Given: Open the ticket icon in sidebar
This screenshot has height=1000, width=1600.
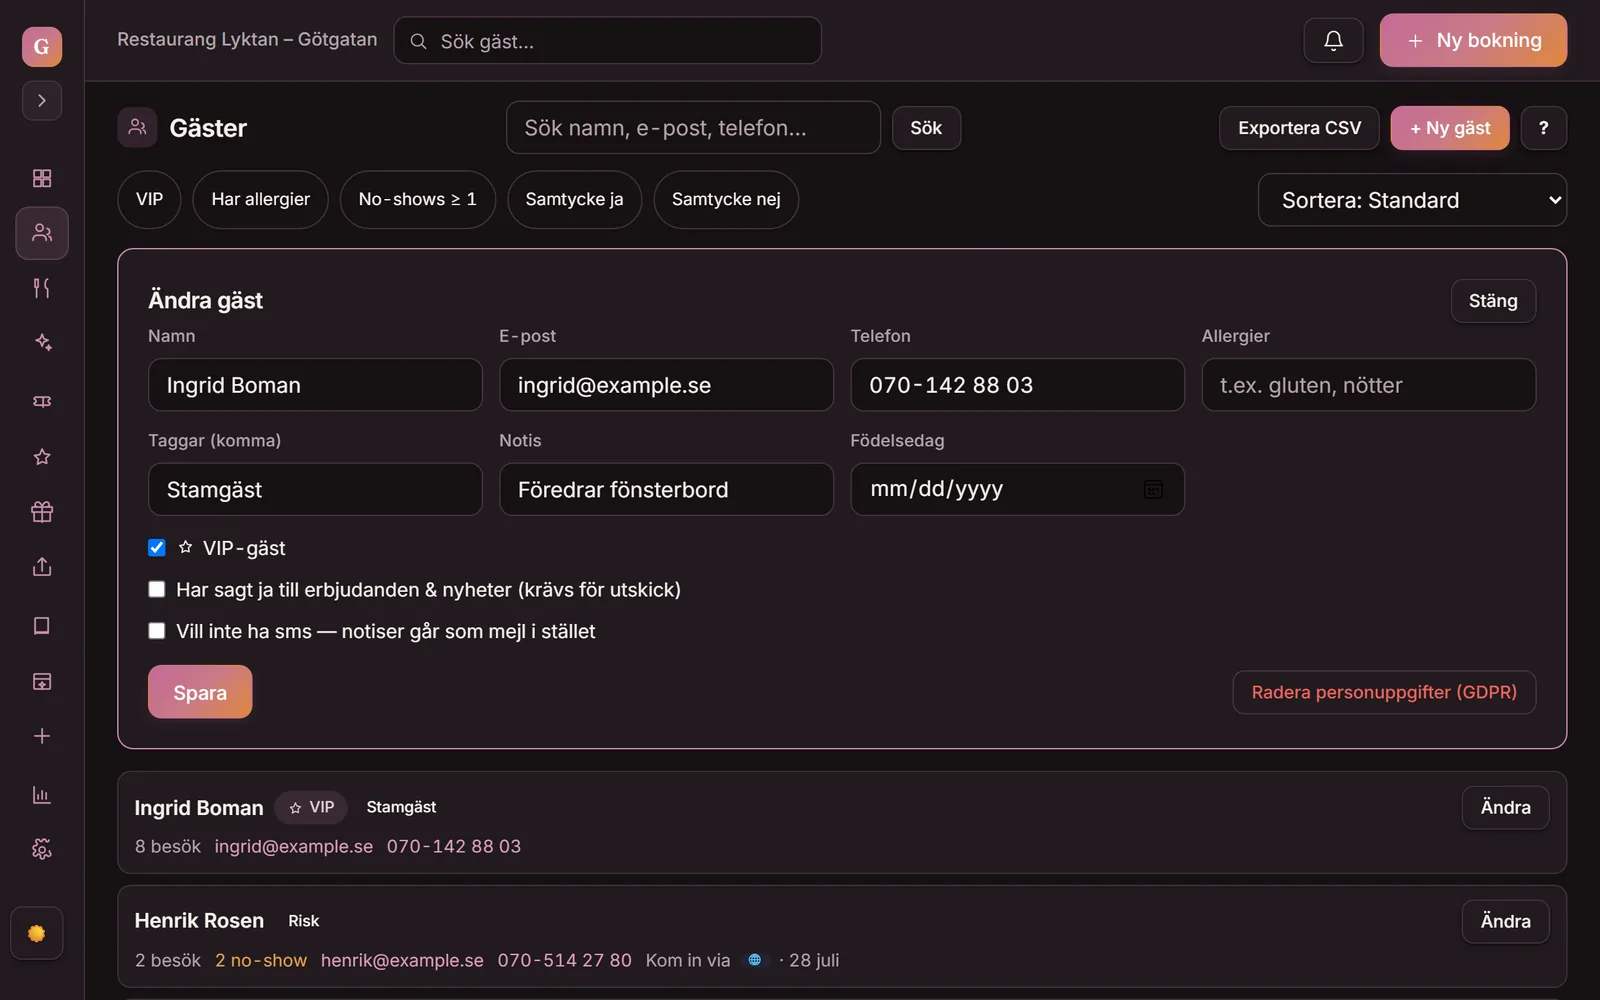Looking at the screenshot, I should 42,401.
